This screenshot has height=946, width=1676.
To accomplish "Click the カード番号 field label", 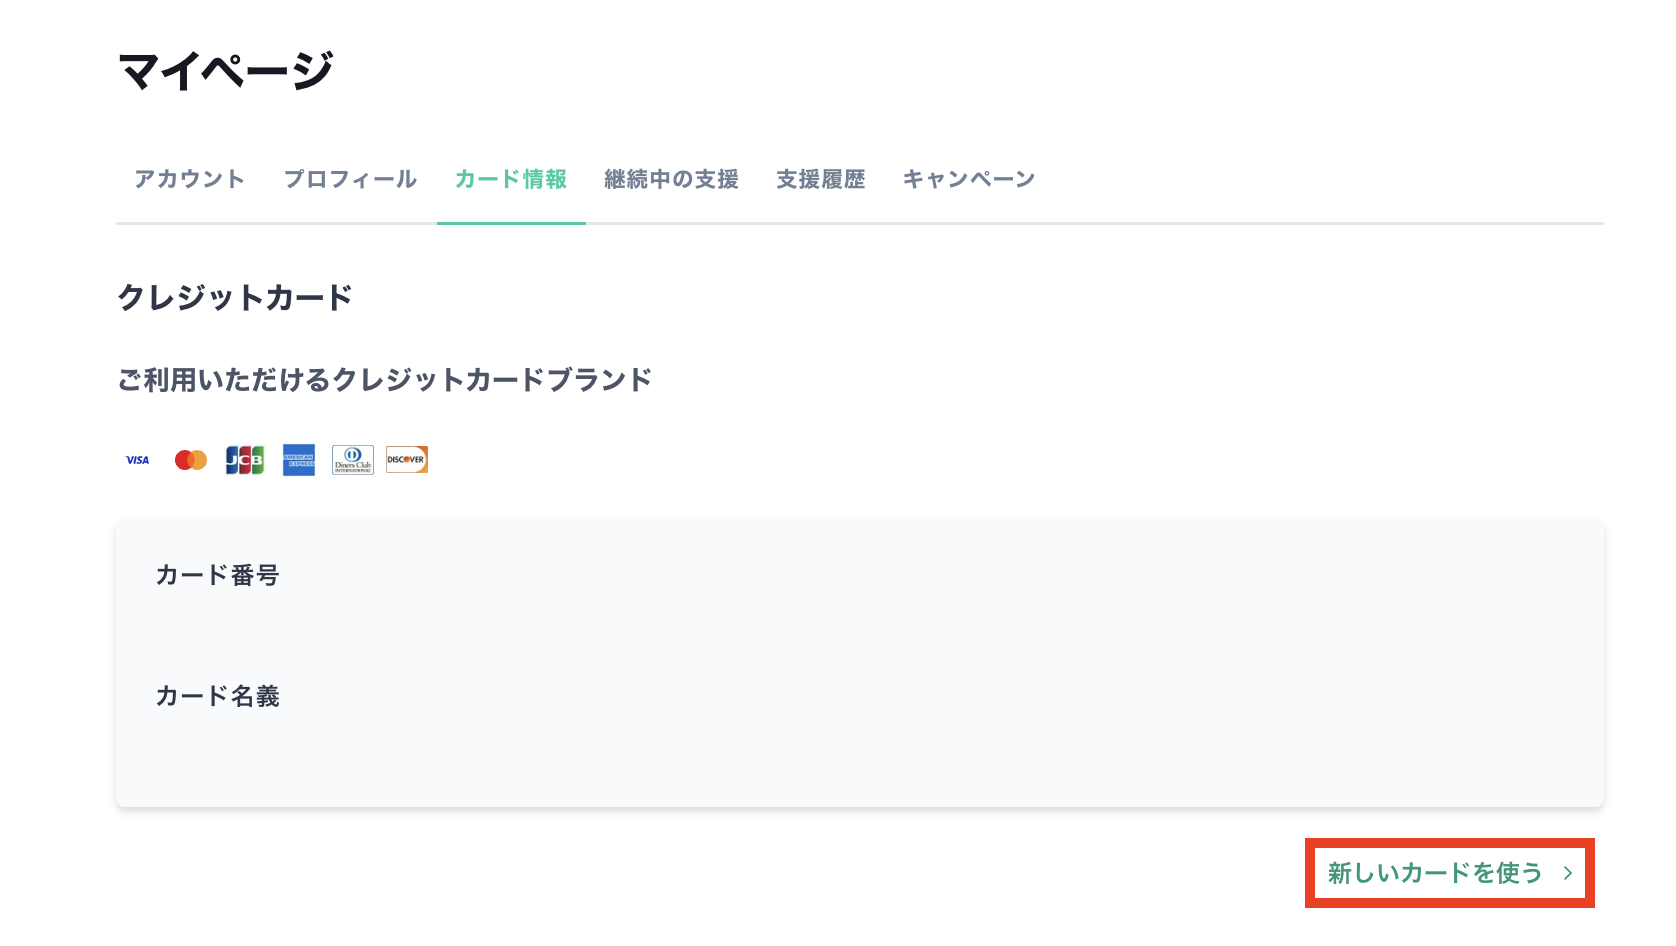I will coord(217,574).
